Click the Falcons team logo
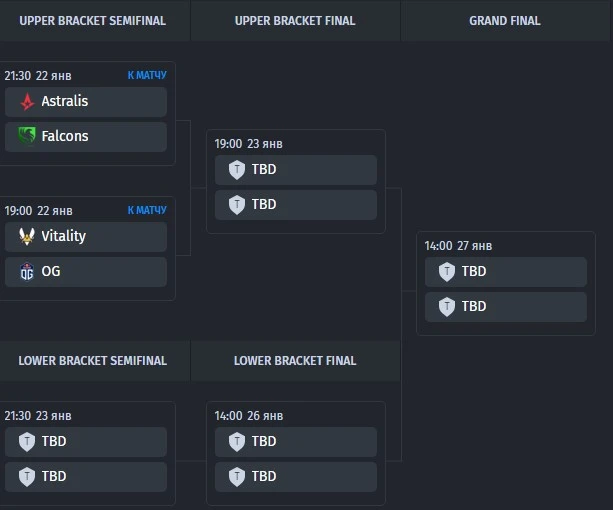The image size is (613, 510). click(x=27, y=136)
